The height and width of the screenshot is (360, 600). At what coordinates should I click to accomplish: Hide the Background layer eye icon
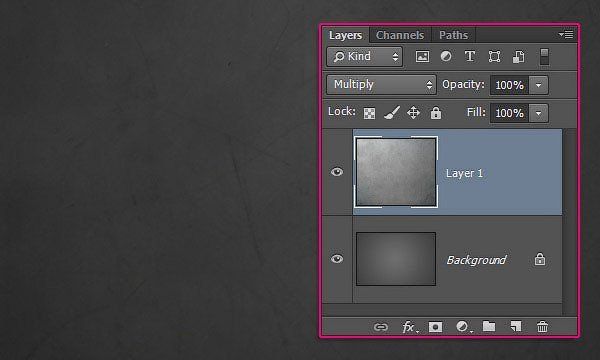click(x=337, y=259)
